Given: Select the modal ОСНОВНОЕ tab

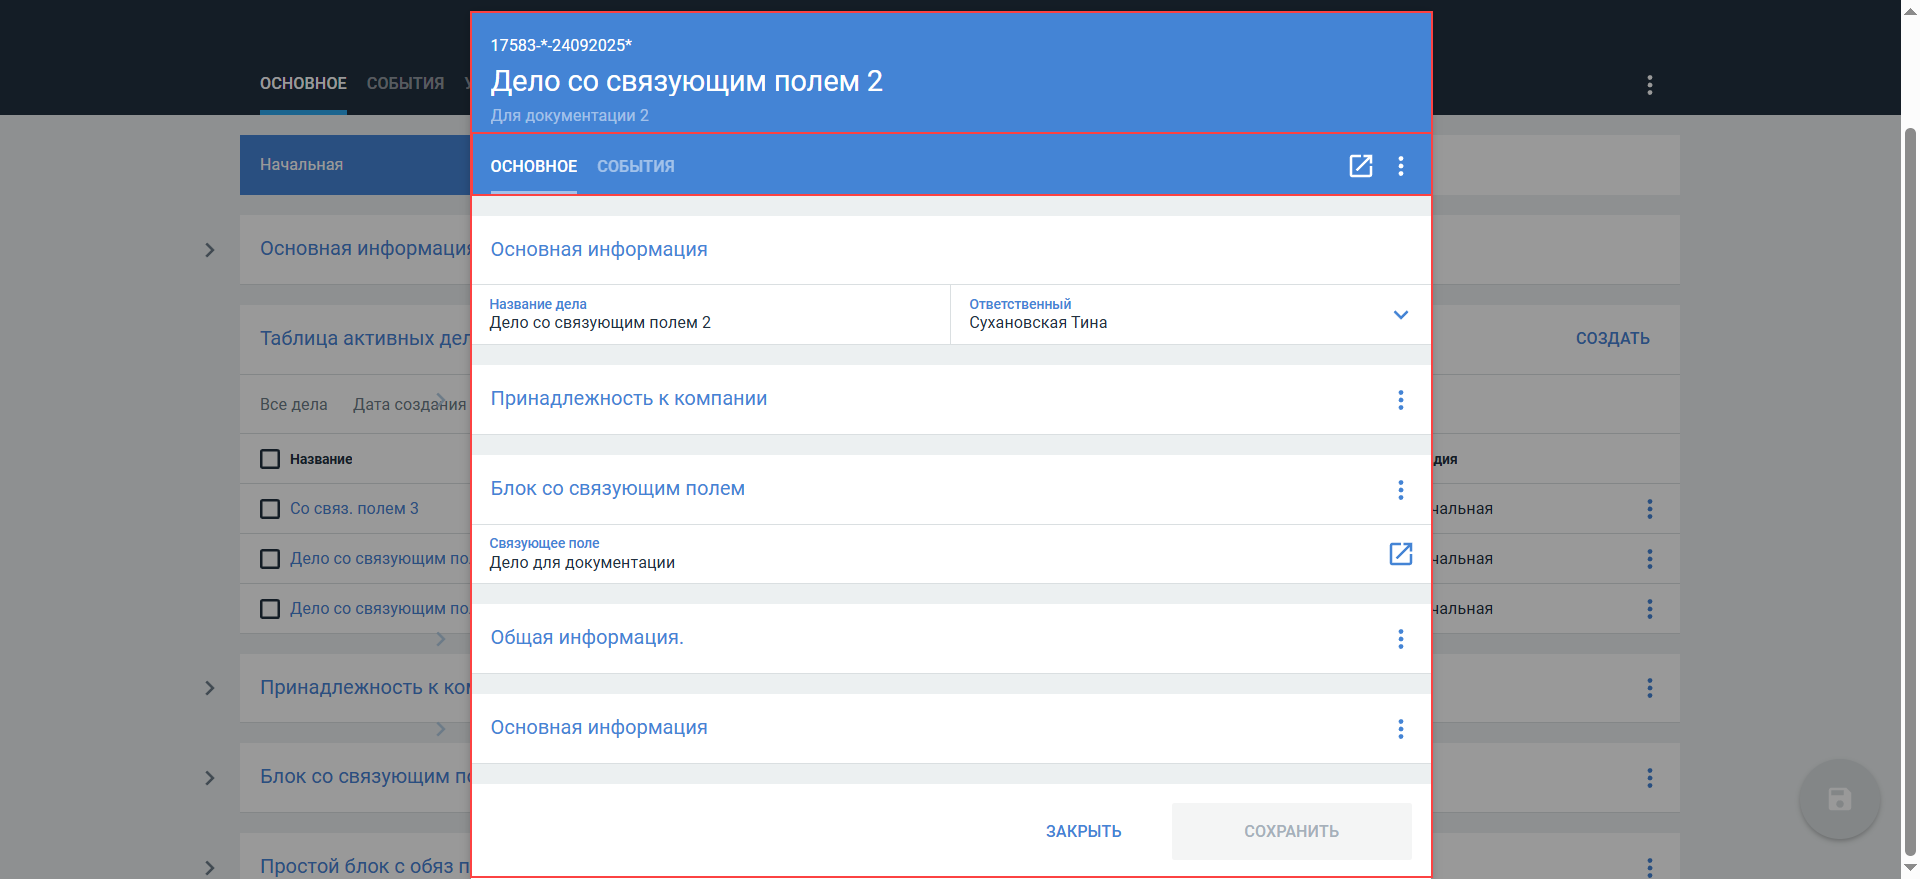Looking at the screenshot, I should [533, 167].
